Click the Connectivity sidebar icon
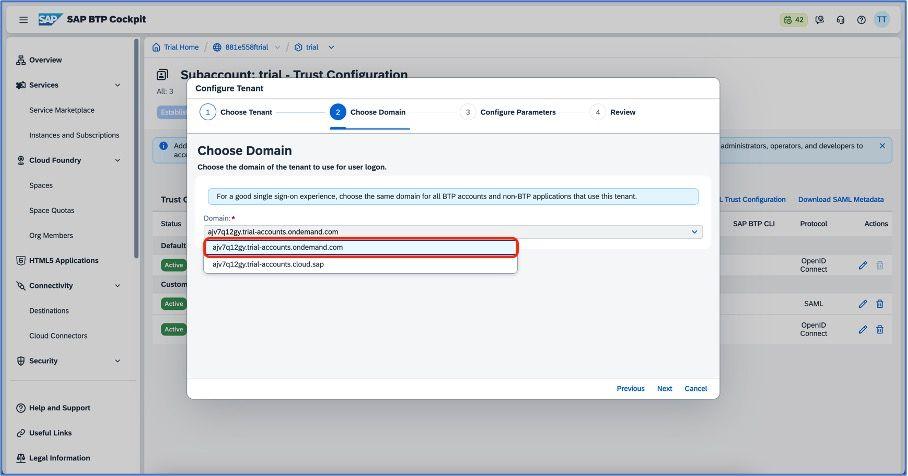 tap(21, 285)
